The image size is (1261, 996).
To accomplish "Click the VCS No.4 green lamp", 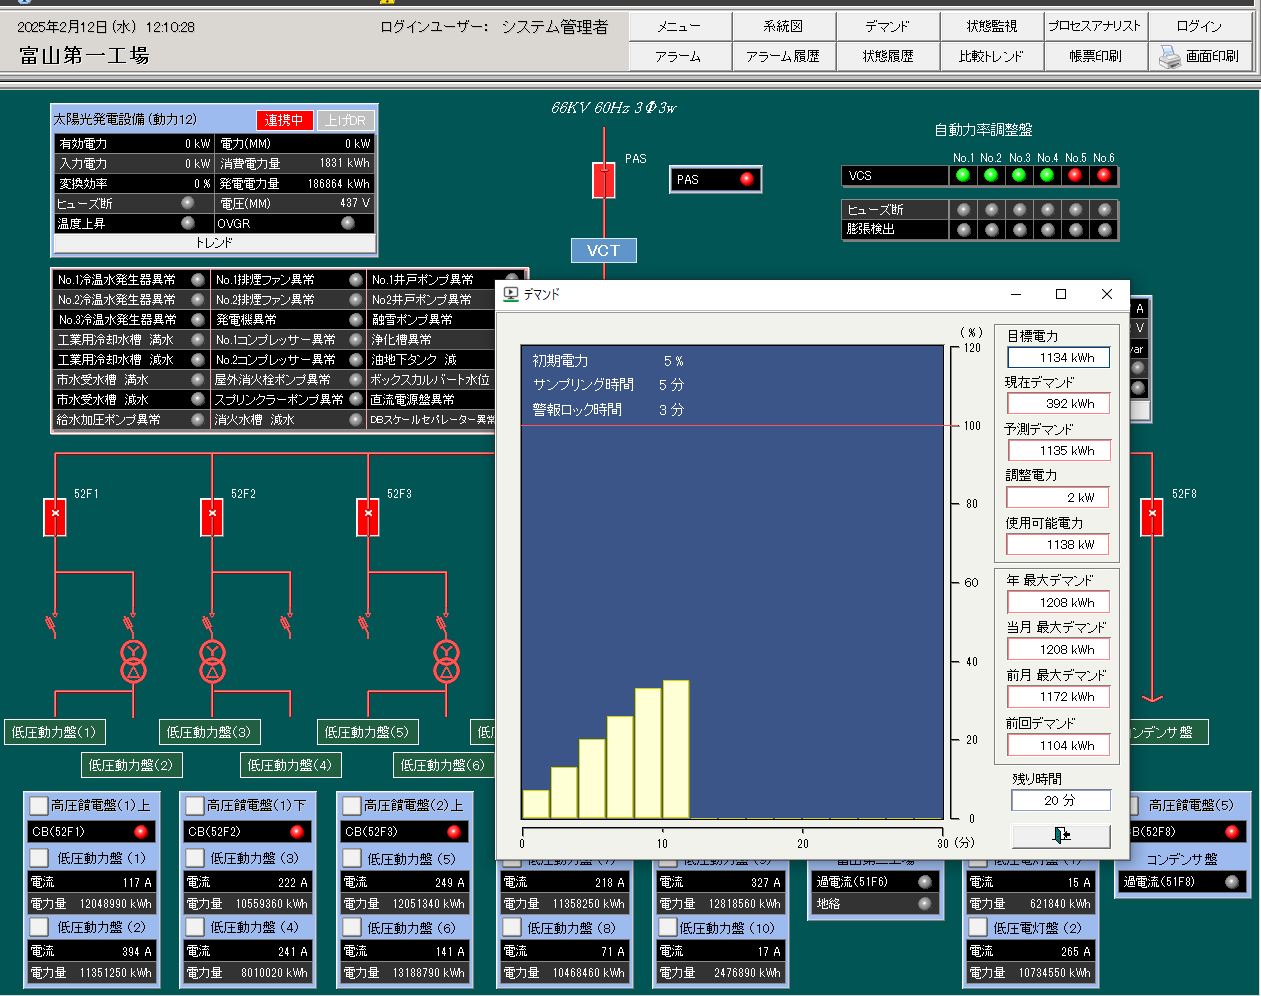I will click(1047, 176).
